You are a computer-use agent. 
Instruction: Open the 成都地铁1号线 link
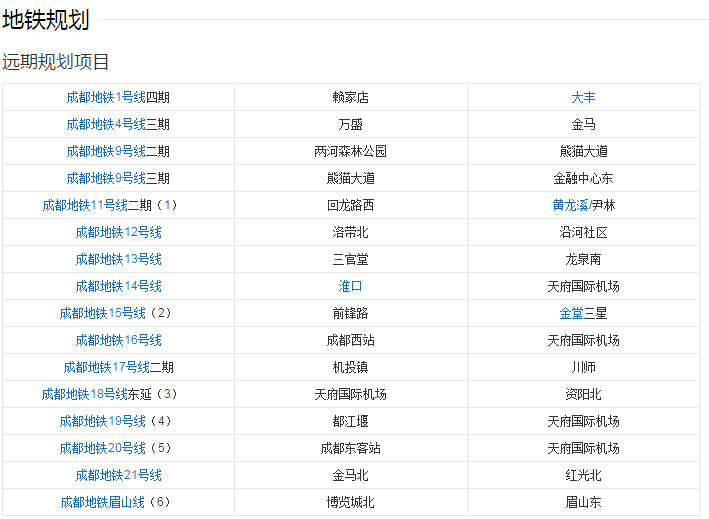point(106,97)
